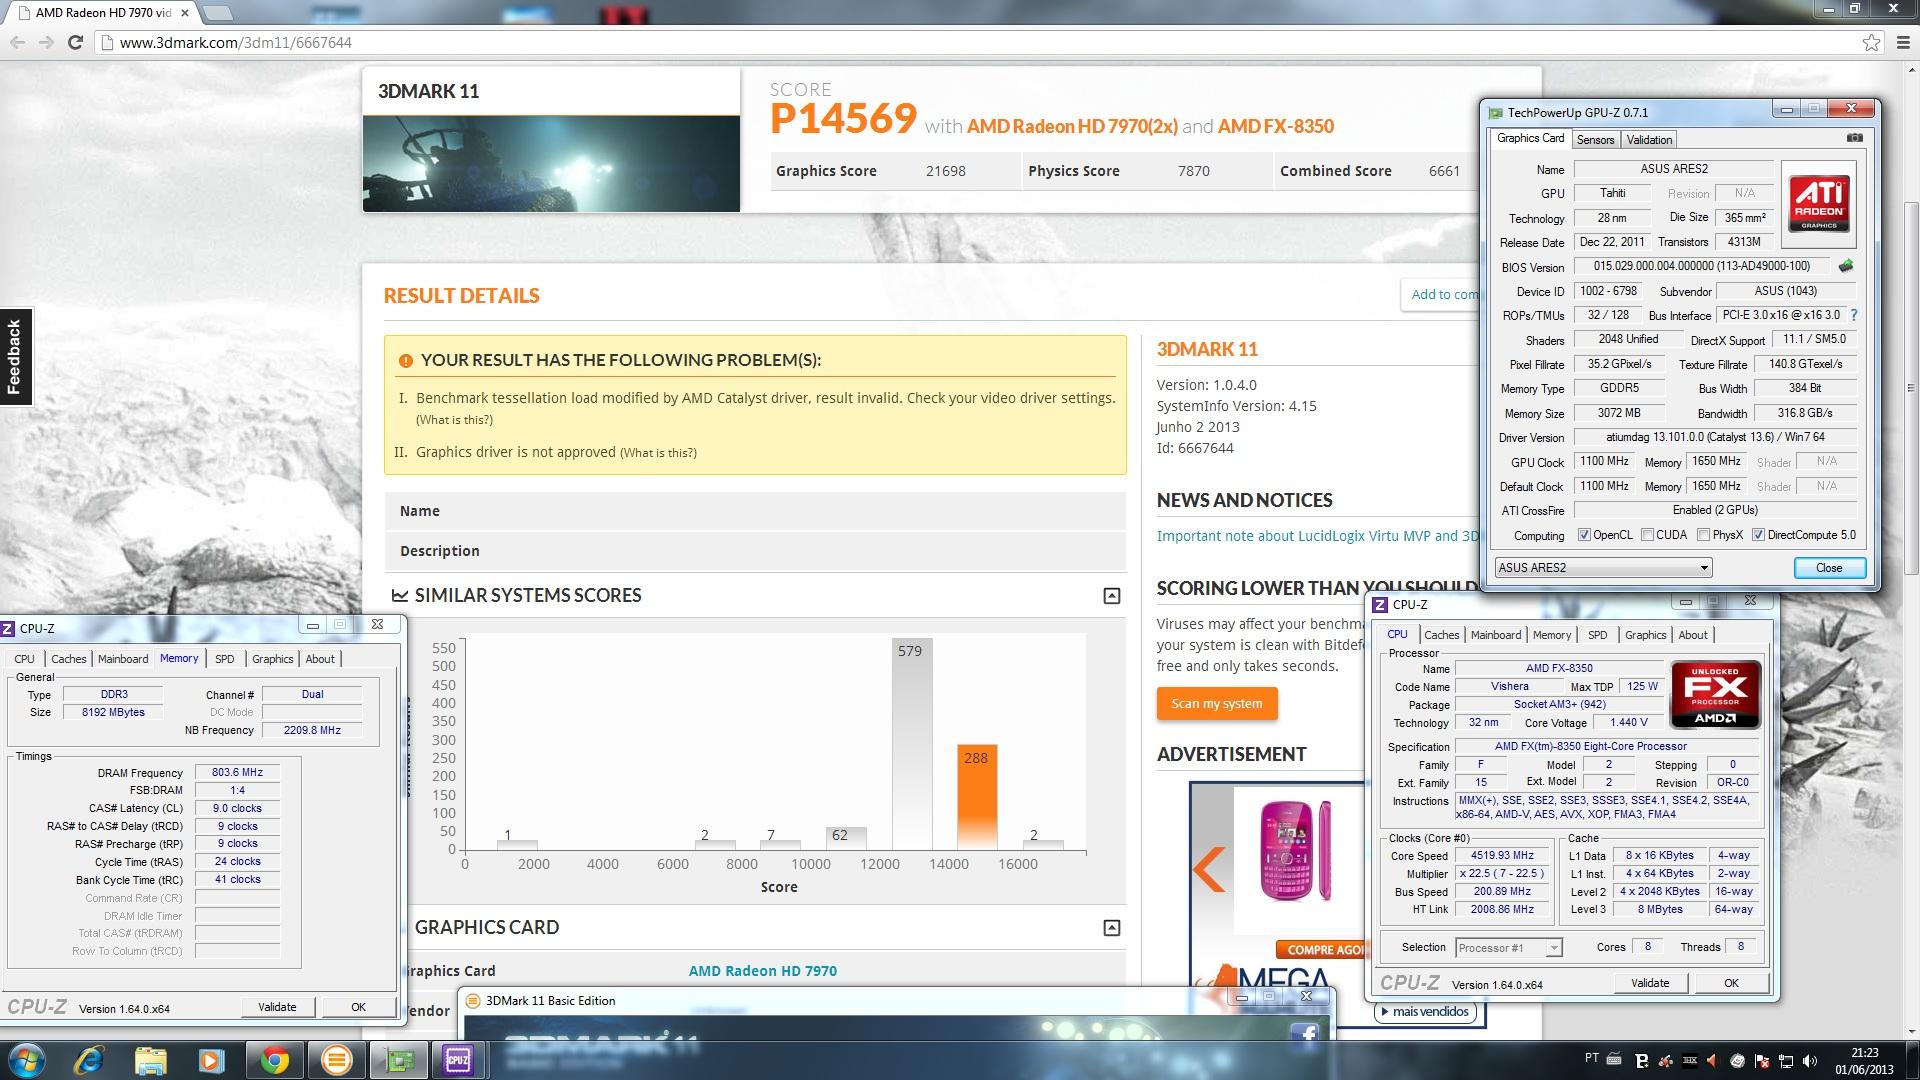Viewport: 1920px width, 1080px height.
Task: Click the AMD FX processor logo in CPU-Z
Action: (1716, 693)
